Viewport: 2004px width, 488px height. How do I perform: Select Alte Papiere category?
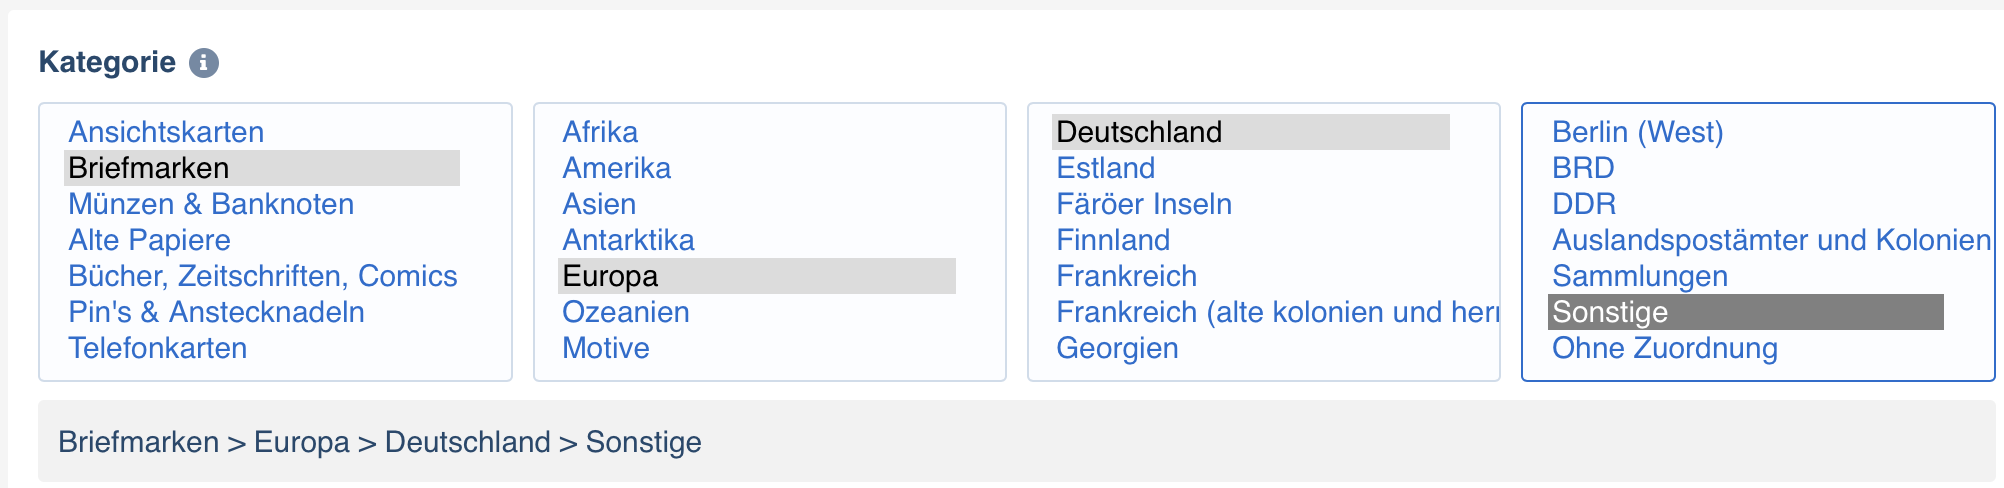pyautogui.click(x=149, y=240)
